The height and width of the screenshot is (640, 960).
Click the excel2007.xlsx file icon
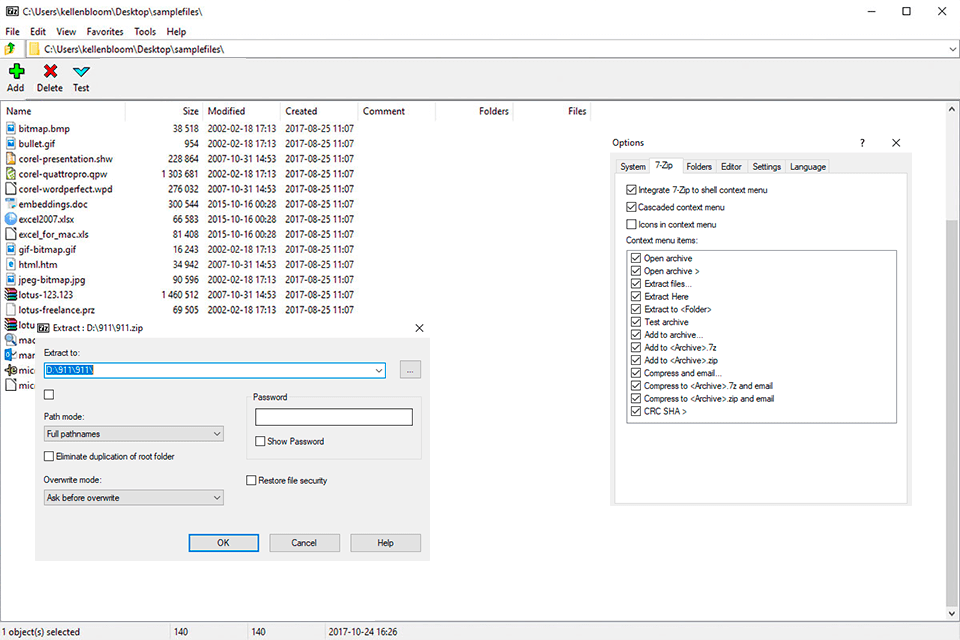pos(12,219)
